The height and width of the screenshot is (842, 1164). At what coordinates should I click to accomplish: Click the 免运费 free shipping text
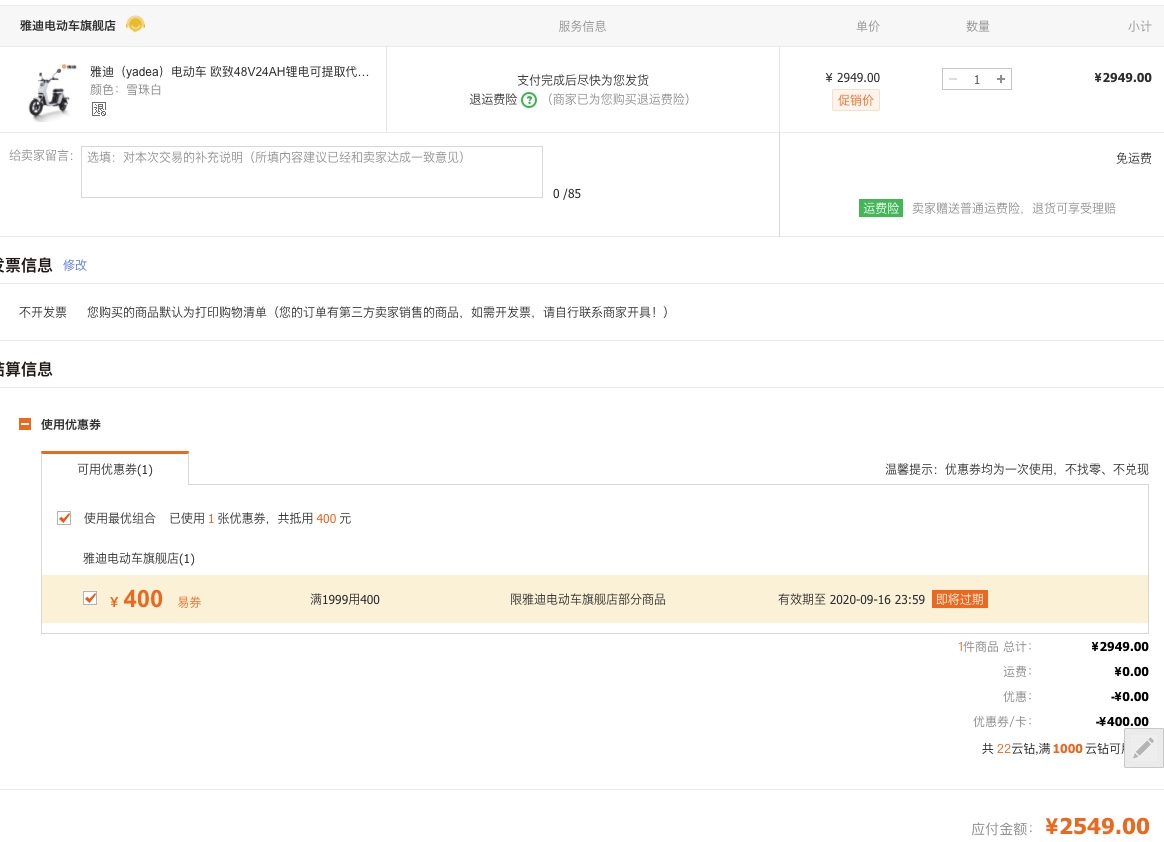coord(1134,158)
